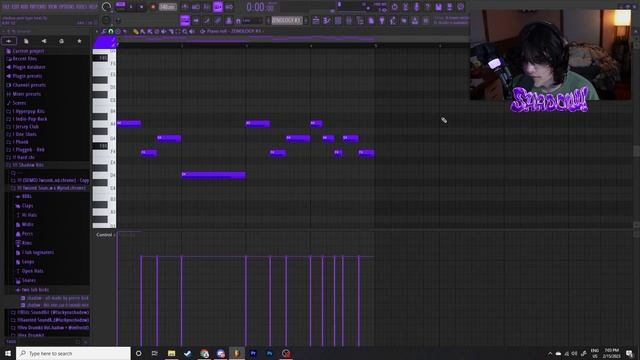Toggle the main toolbar magnet snap icon
This screenshot has height=360, width=640.
click(238, 21)
